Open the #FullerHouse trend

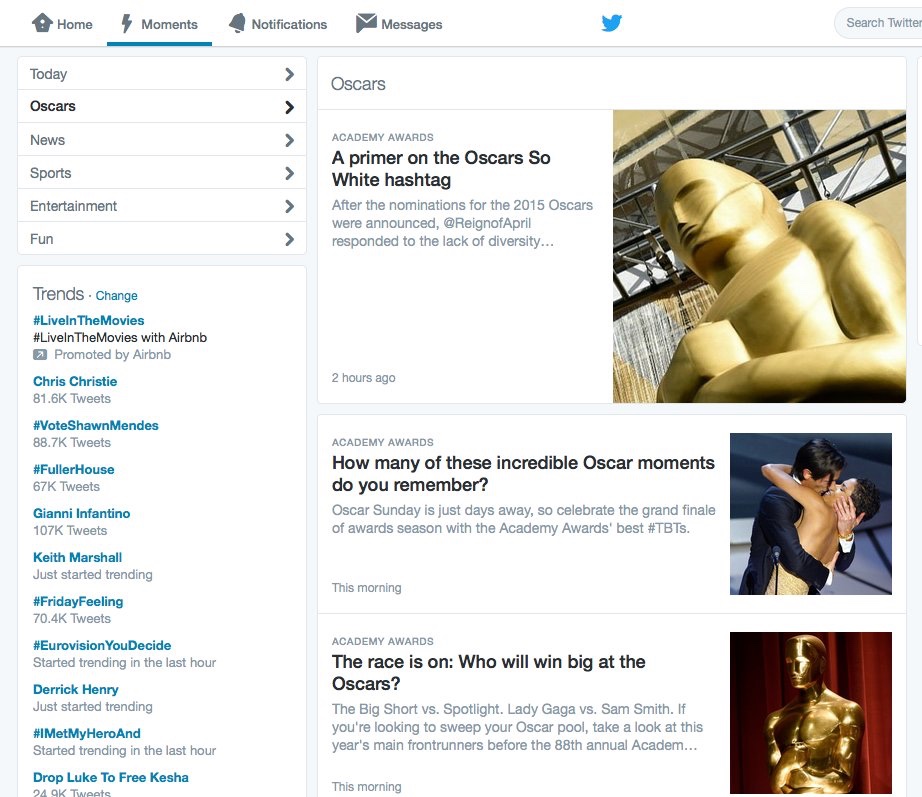click(x=74, y=469)
